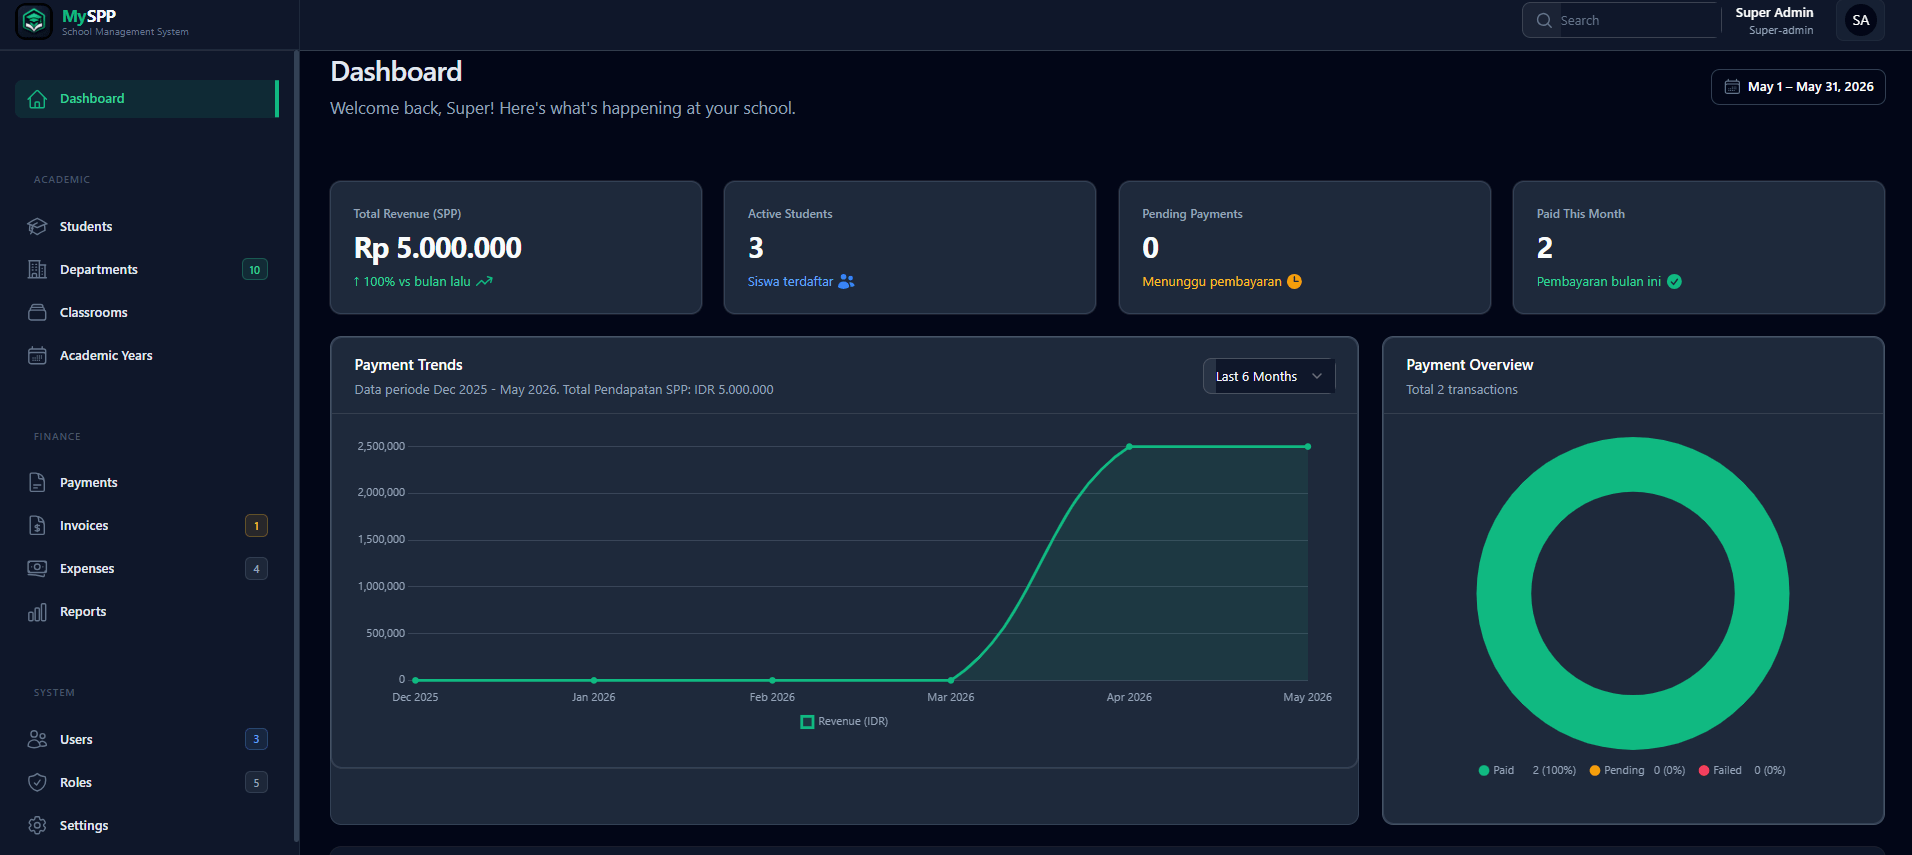
Task: Open Invoices in the sidebar
Action: click(146, 526)
